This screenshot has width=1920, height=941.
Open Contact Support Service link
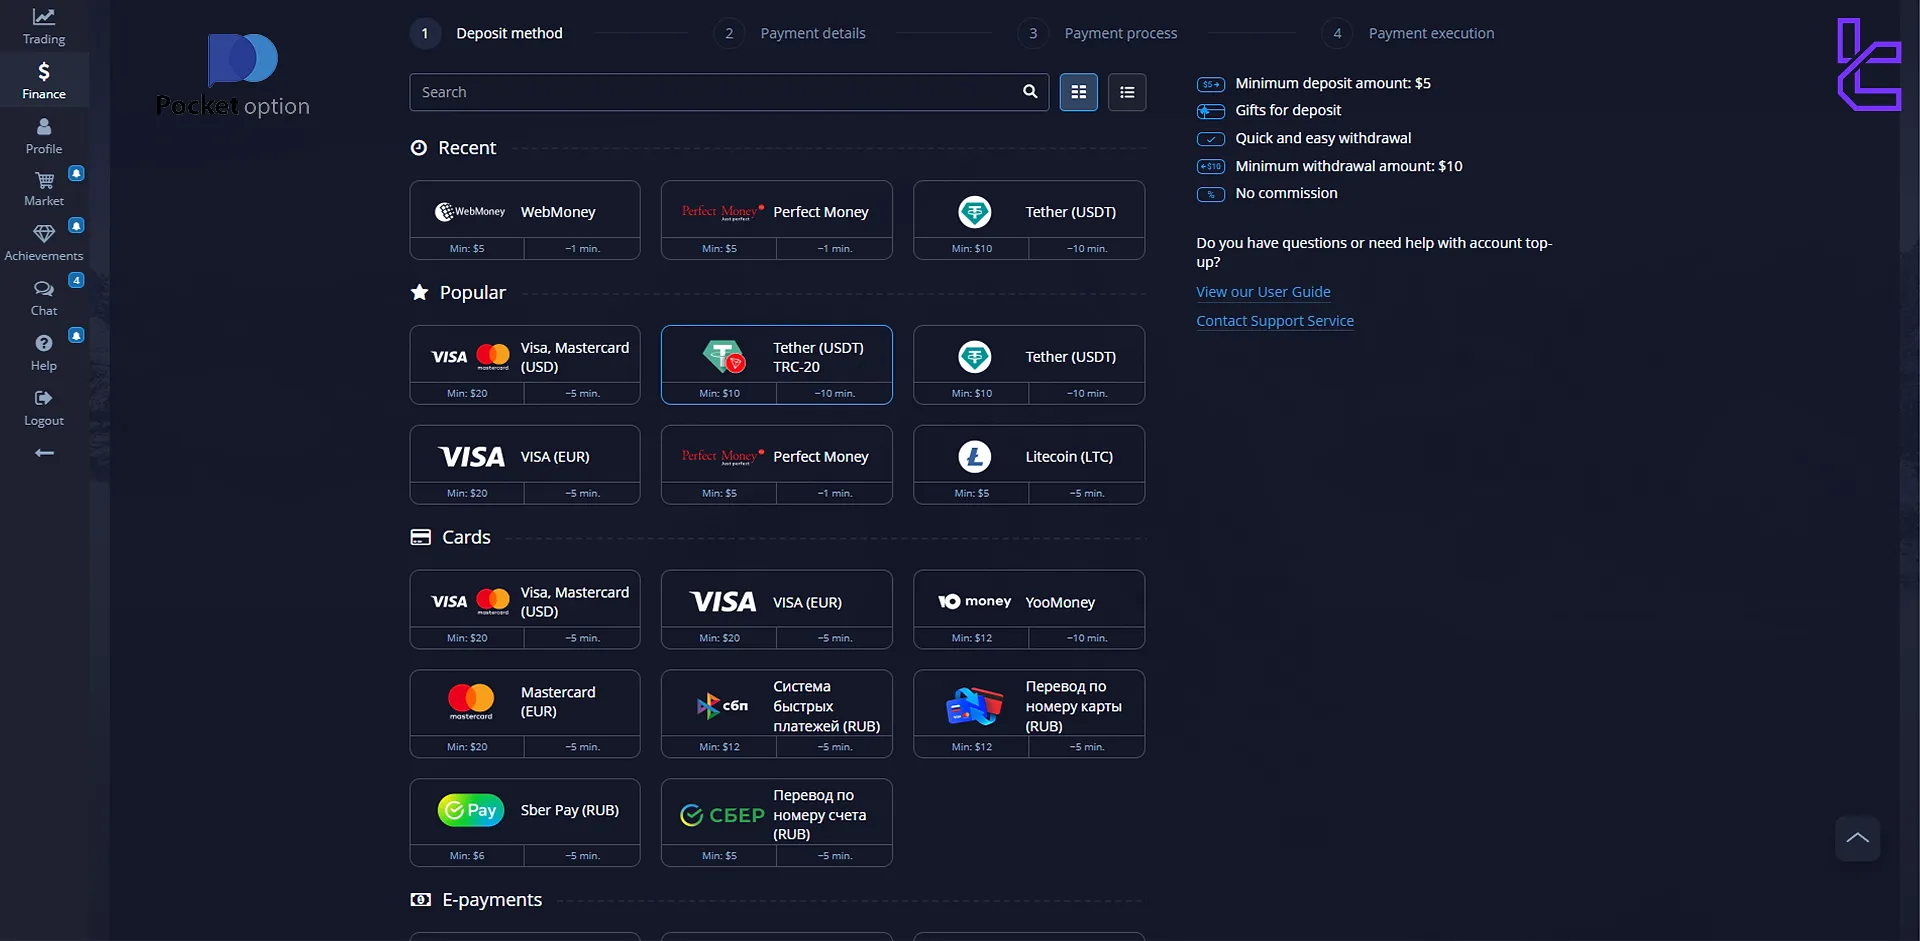point(1275,321)
